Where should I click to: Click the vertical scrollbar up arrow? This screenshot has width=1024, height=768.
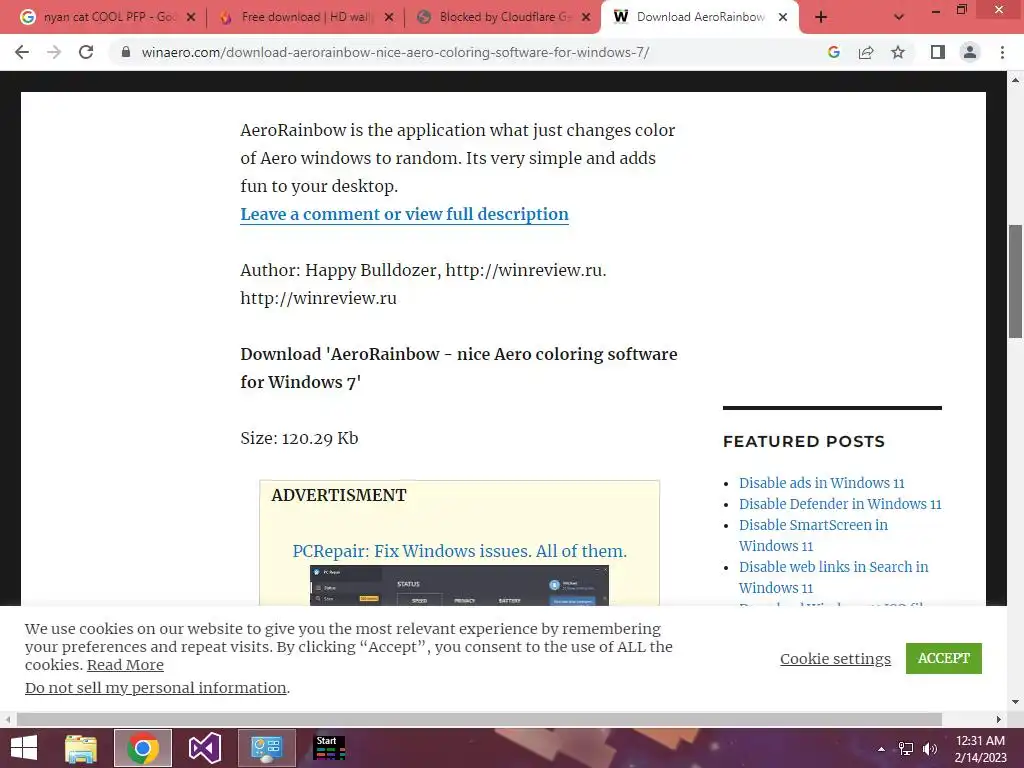1016,80
